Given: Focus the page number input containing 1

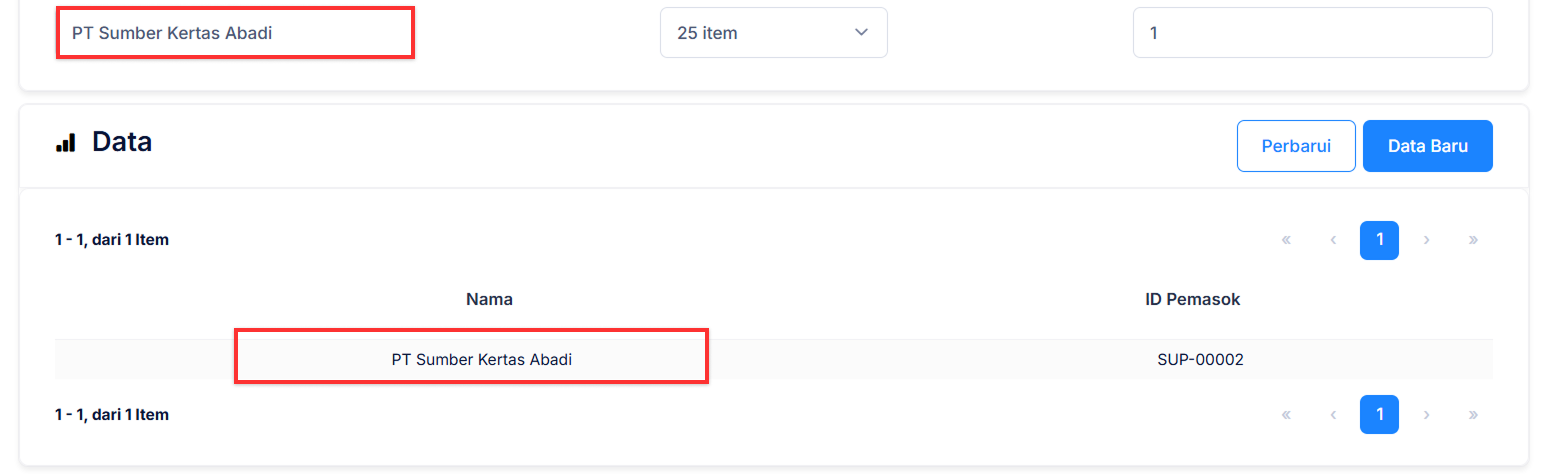Looking at the screenshot, I should (x=1312, y=33).
